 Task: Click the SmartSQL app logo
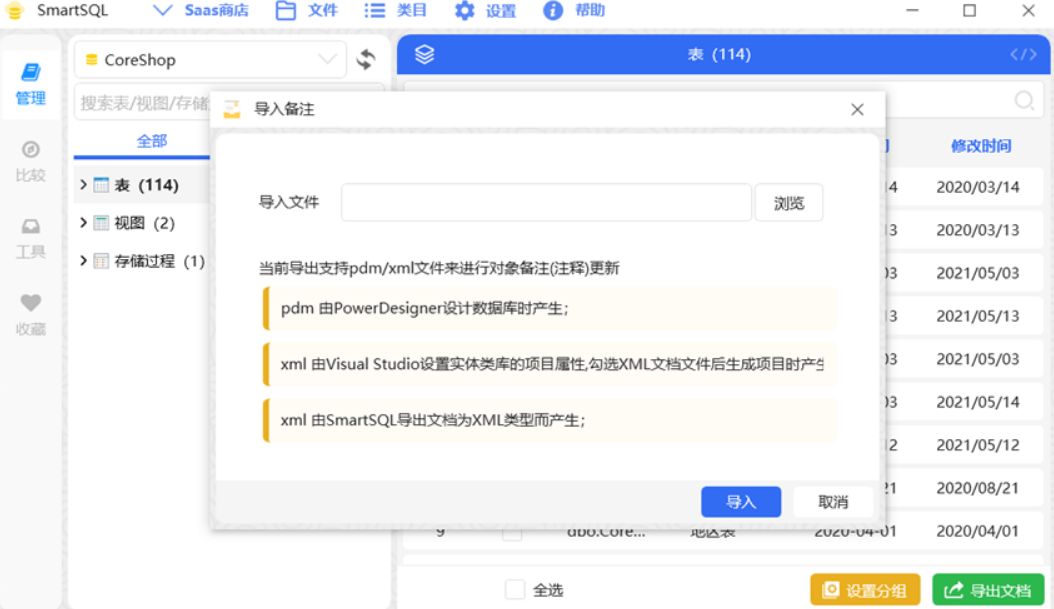click(14, 11)
